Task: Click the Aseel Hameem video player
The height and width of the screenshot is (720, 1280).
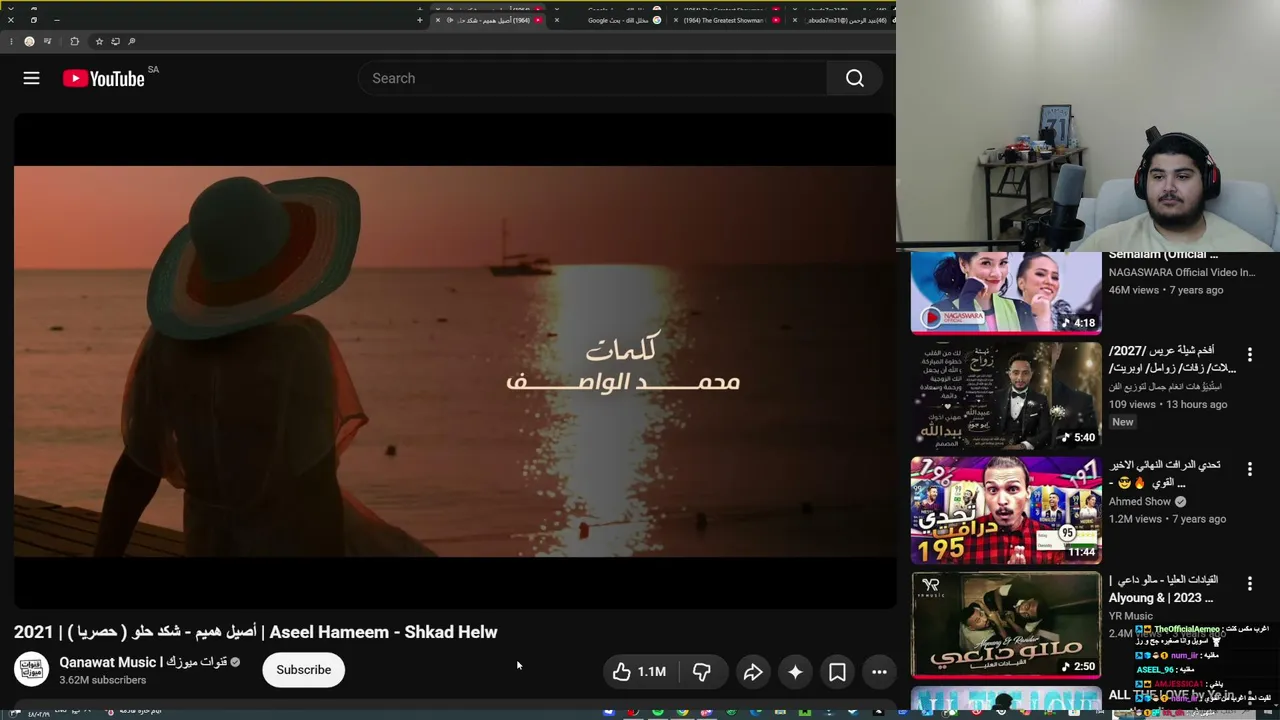Action: click(455, 360)
